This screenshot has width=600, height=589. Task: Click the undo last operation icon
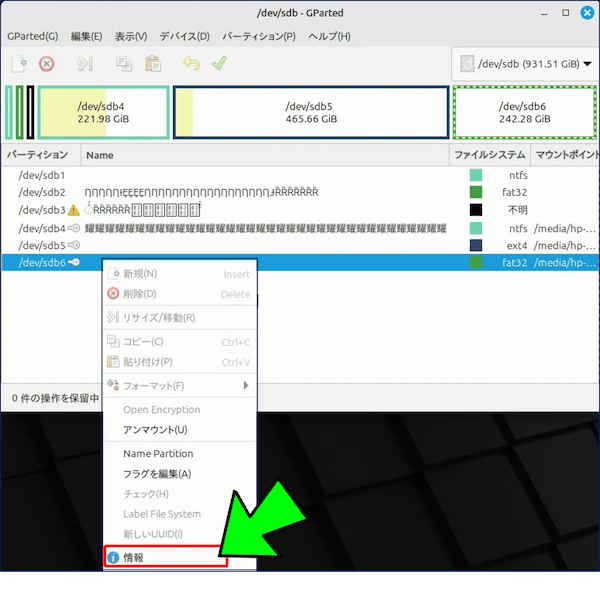[x=192, y=63]
